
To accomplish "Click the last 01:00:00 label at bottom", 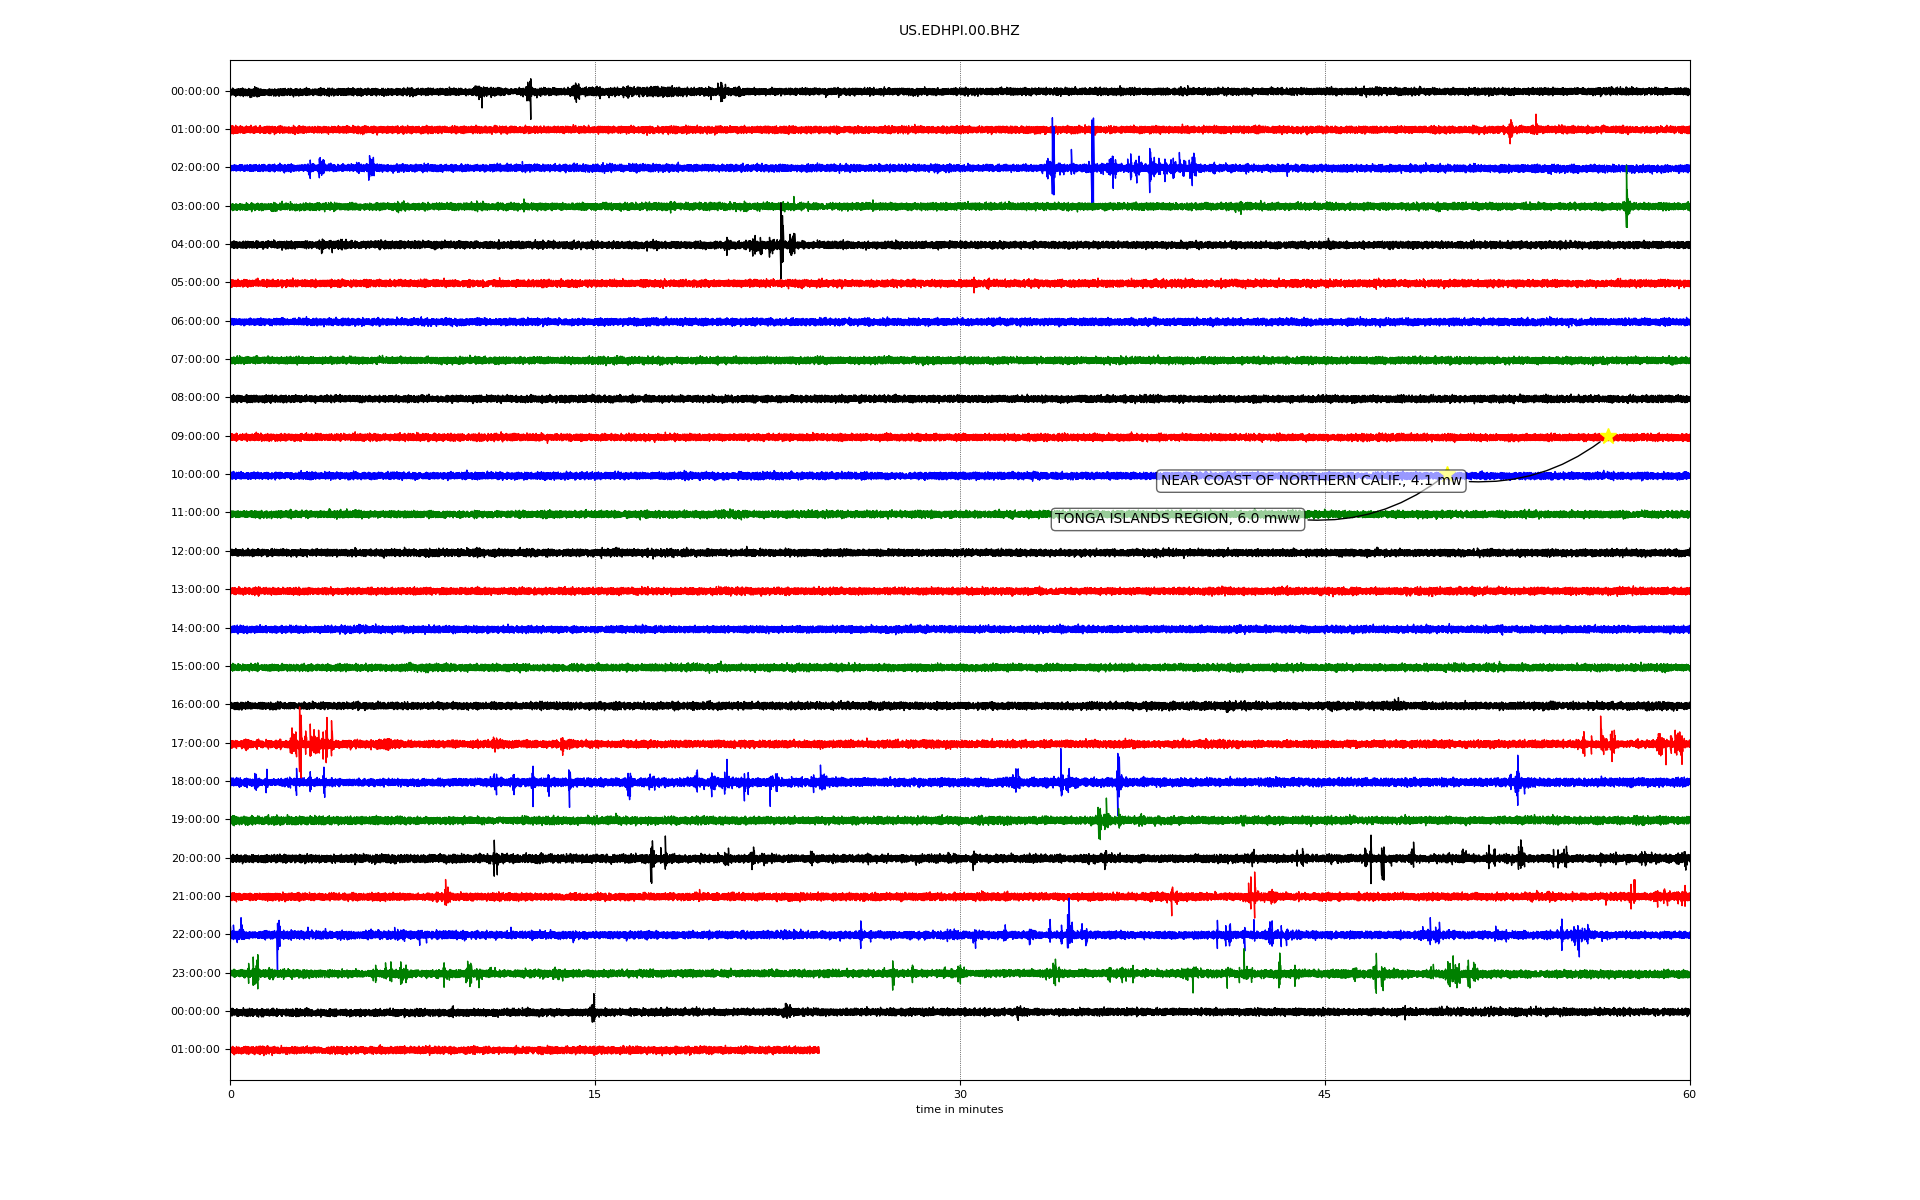I will tap(195, 1050).
